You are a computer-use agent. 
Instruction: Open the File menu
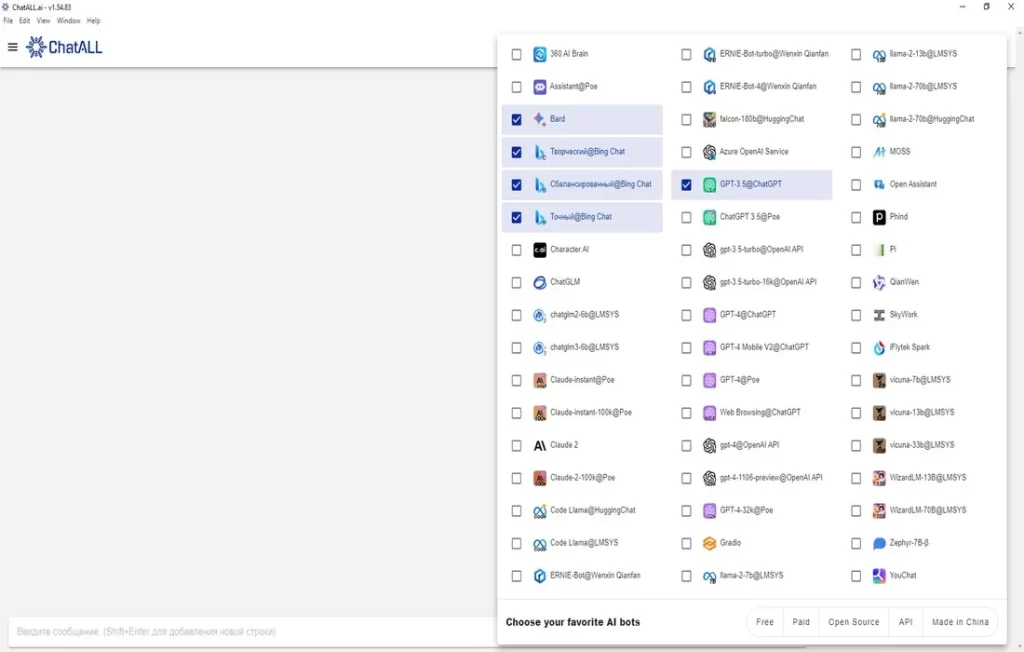coord(8,21)
